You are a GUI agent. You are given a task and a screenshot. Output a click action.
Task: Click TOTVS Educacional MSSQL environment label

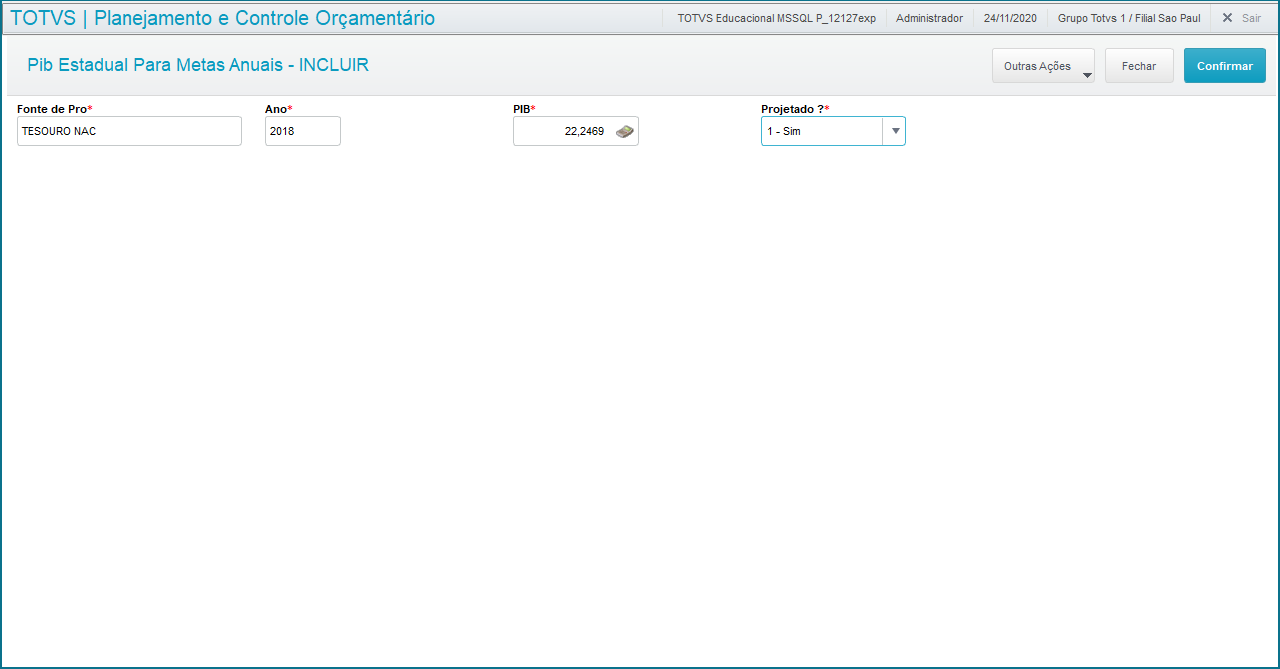pos(776,18)
